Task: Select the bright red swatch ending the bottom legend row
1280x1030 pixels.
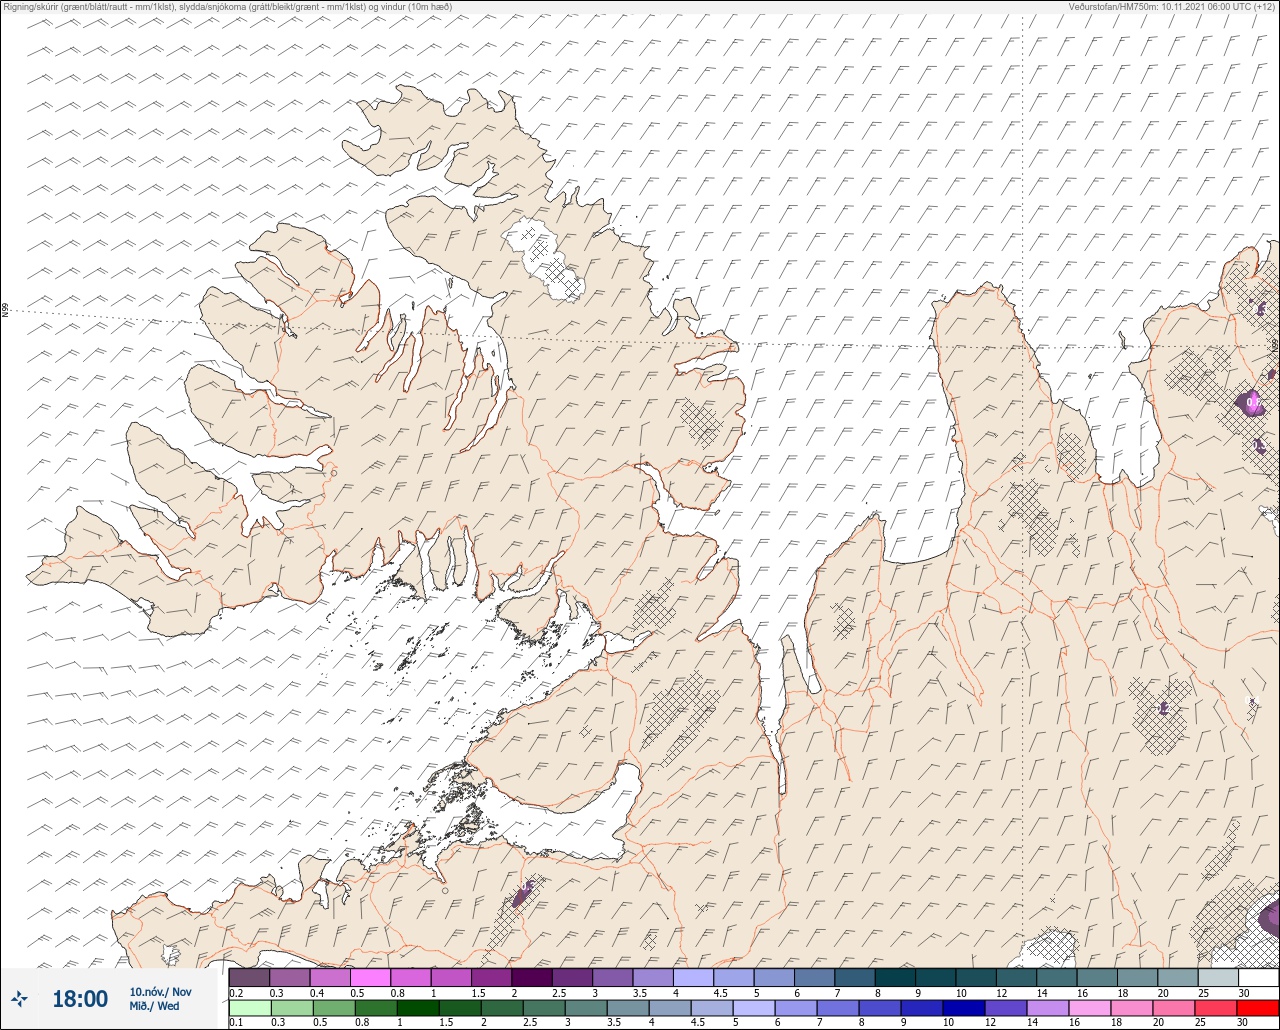Action: click(x=1258, y=1007)
